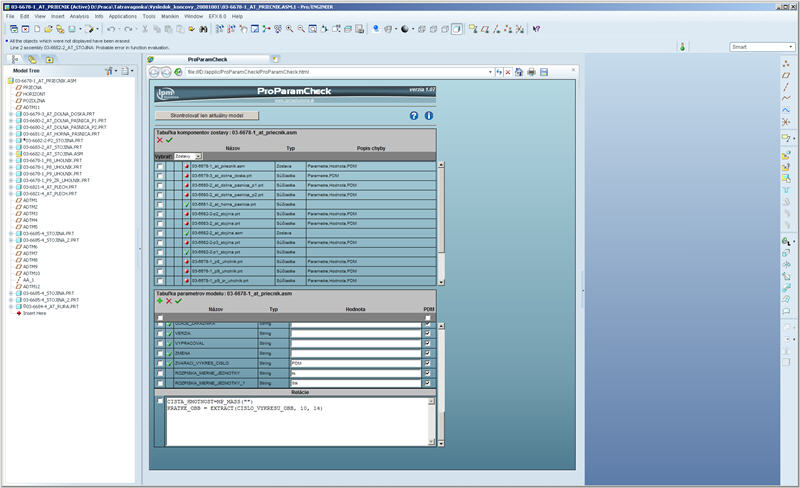800x488 pixels.
Task: Check the box for 03-6682-2_at_stojina.asm row
Action: click(x=160, y=233)
